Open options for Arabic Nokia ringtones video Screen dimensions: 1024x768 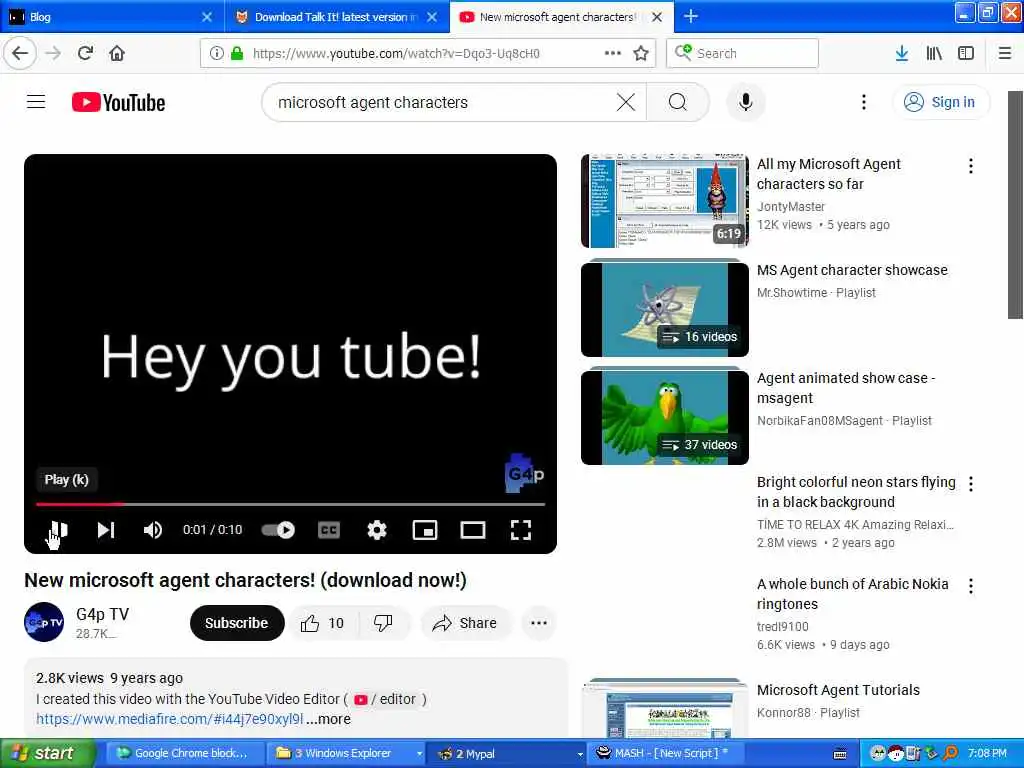tap(970, 586)
